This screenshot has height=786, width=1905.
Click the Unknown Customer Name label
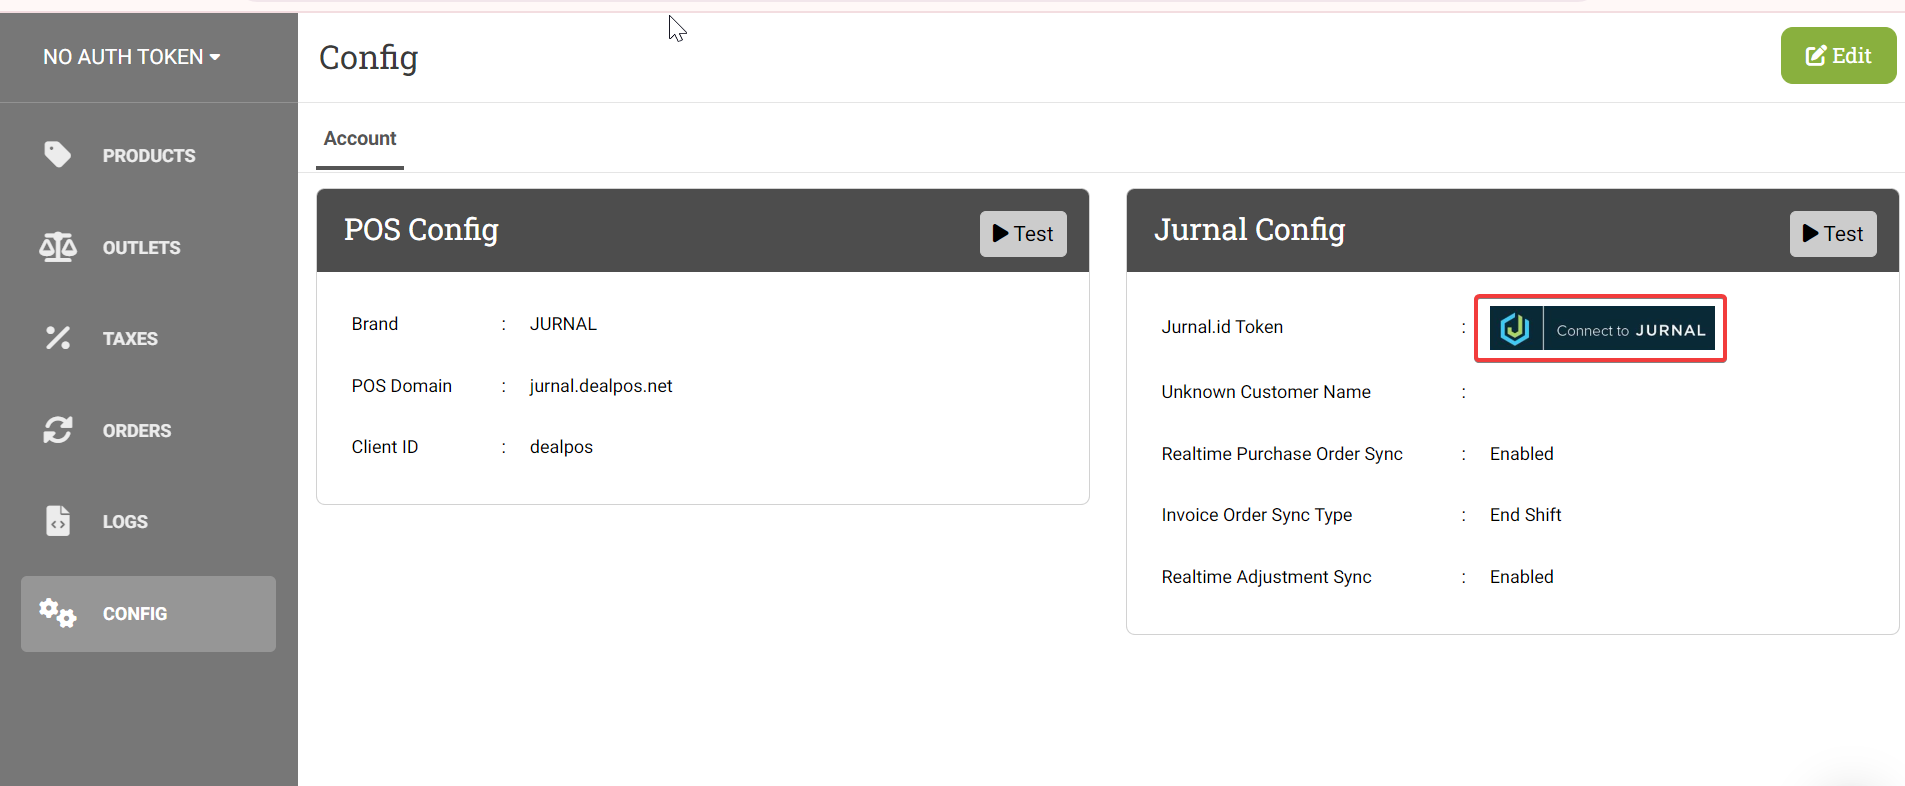1266,392
